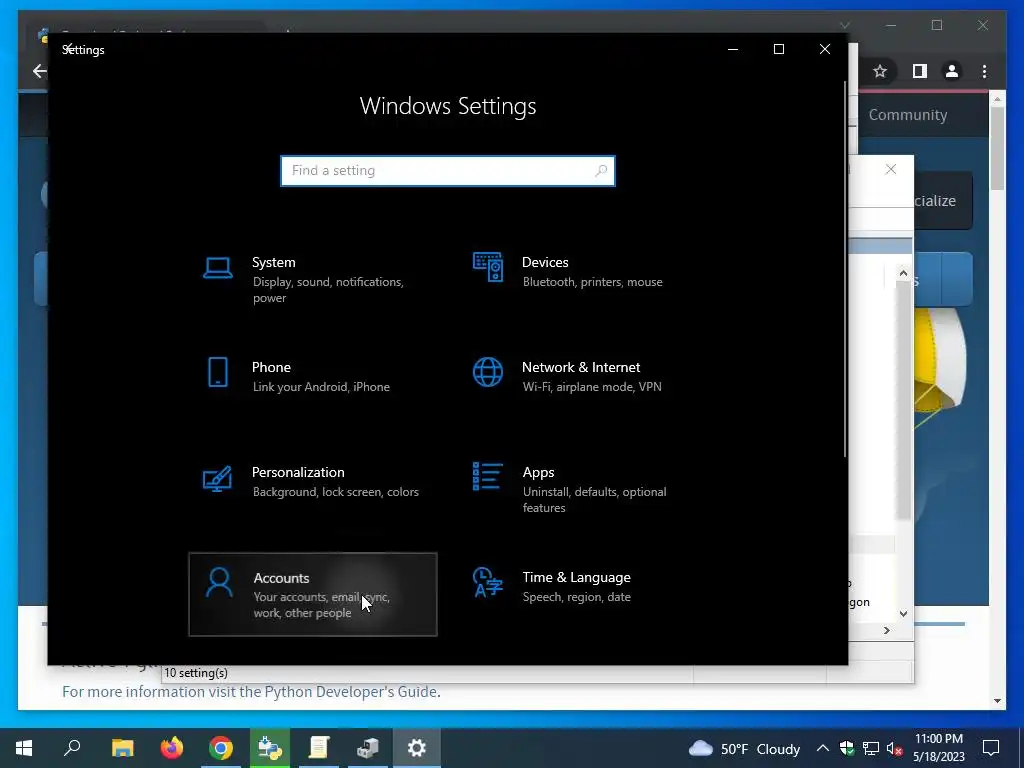Viewport: 1024px width, 768px height.
Task: Click the Settings window vertical scrollbar
Action: coord(845,269)
